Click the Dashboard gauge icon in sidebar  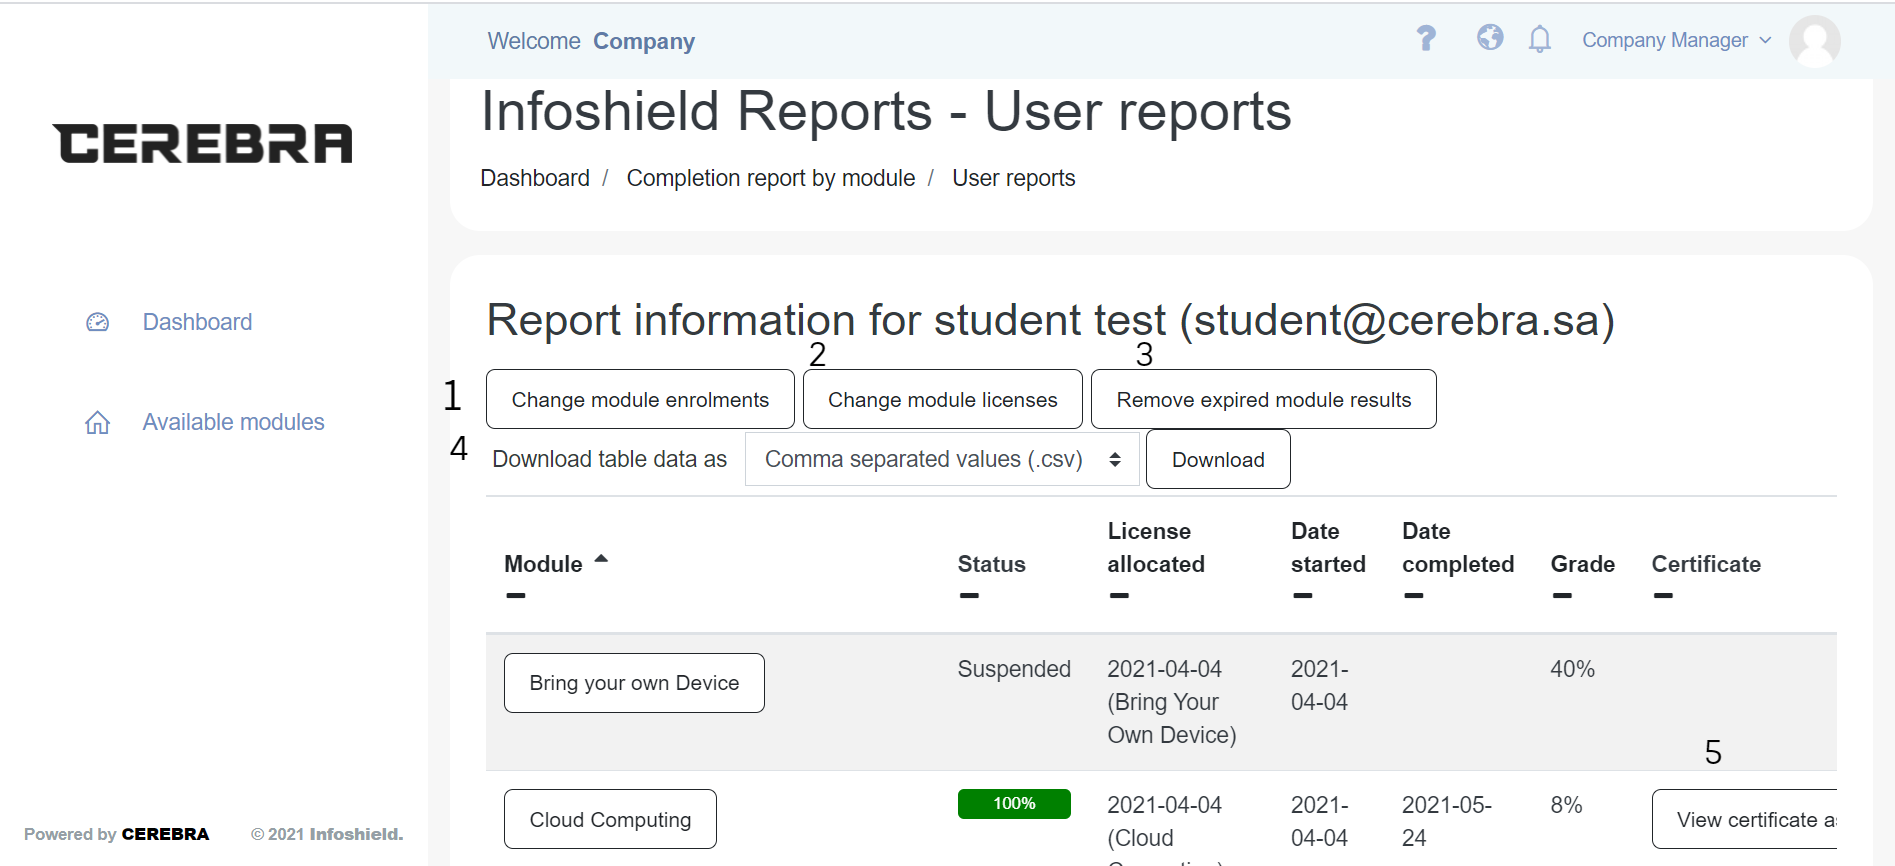click(97, 322)
